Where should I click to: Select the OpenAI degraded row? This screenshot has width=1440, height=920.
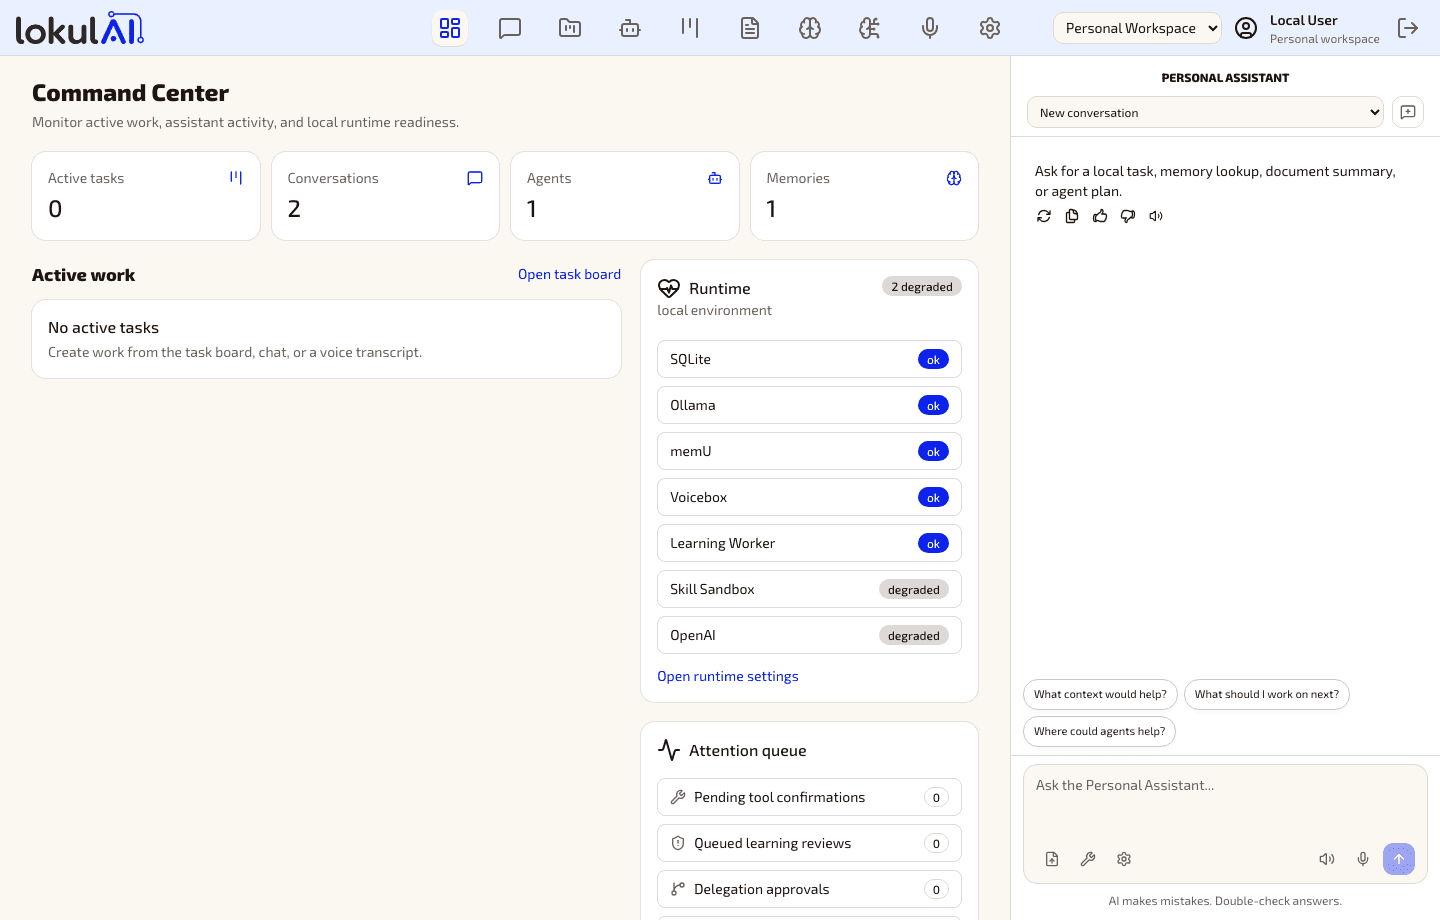809,635
